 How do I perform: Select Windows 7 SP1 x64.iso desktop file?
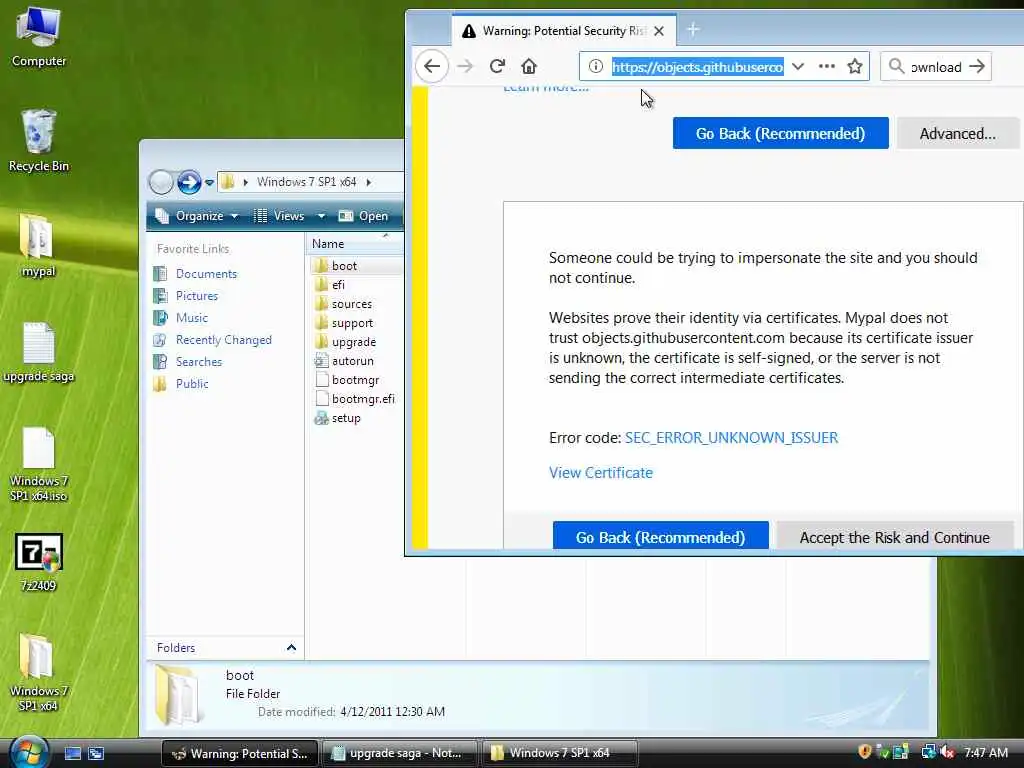point(39,464)
